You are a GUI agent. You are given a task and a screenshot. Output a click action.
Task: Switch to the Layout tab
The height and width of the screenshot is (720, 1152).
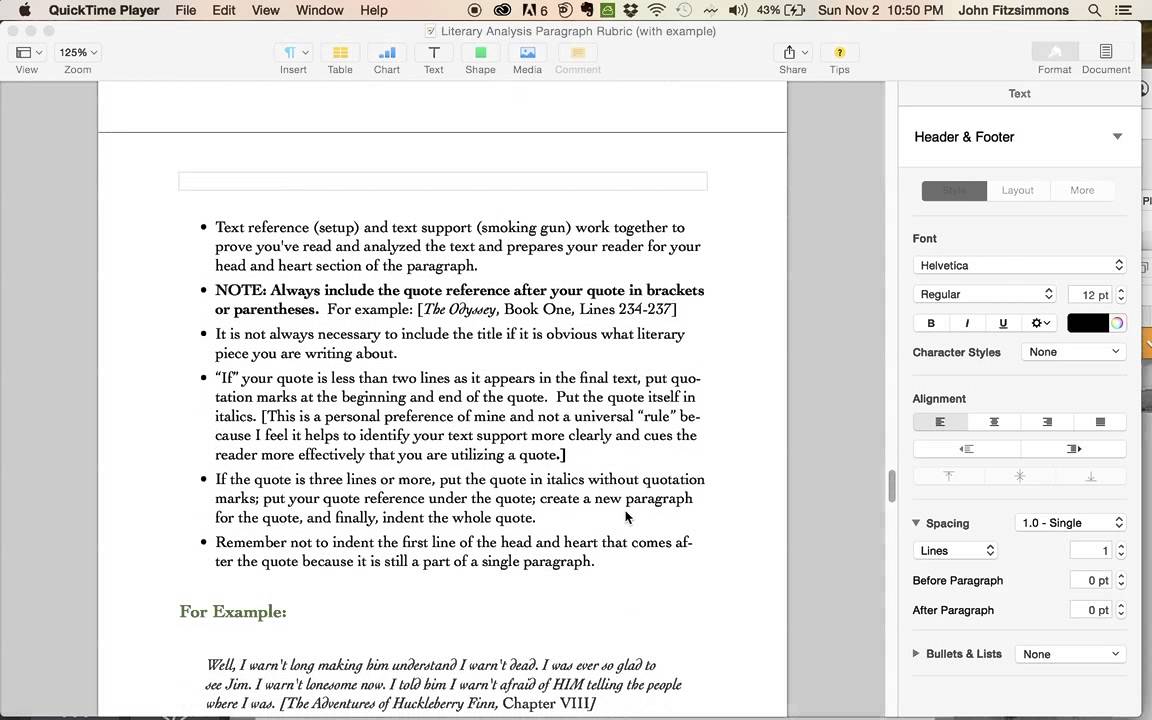click(1018, 190)
